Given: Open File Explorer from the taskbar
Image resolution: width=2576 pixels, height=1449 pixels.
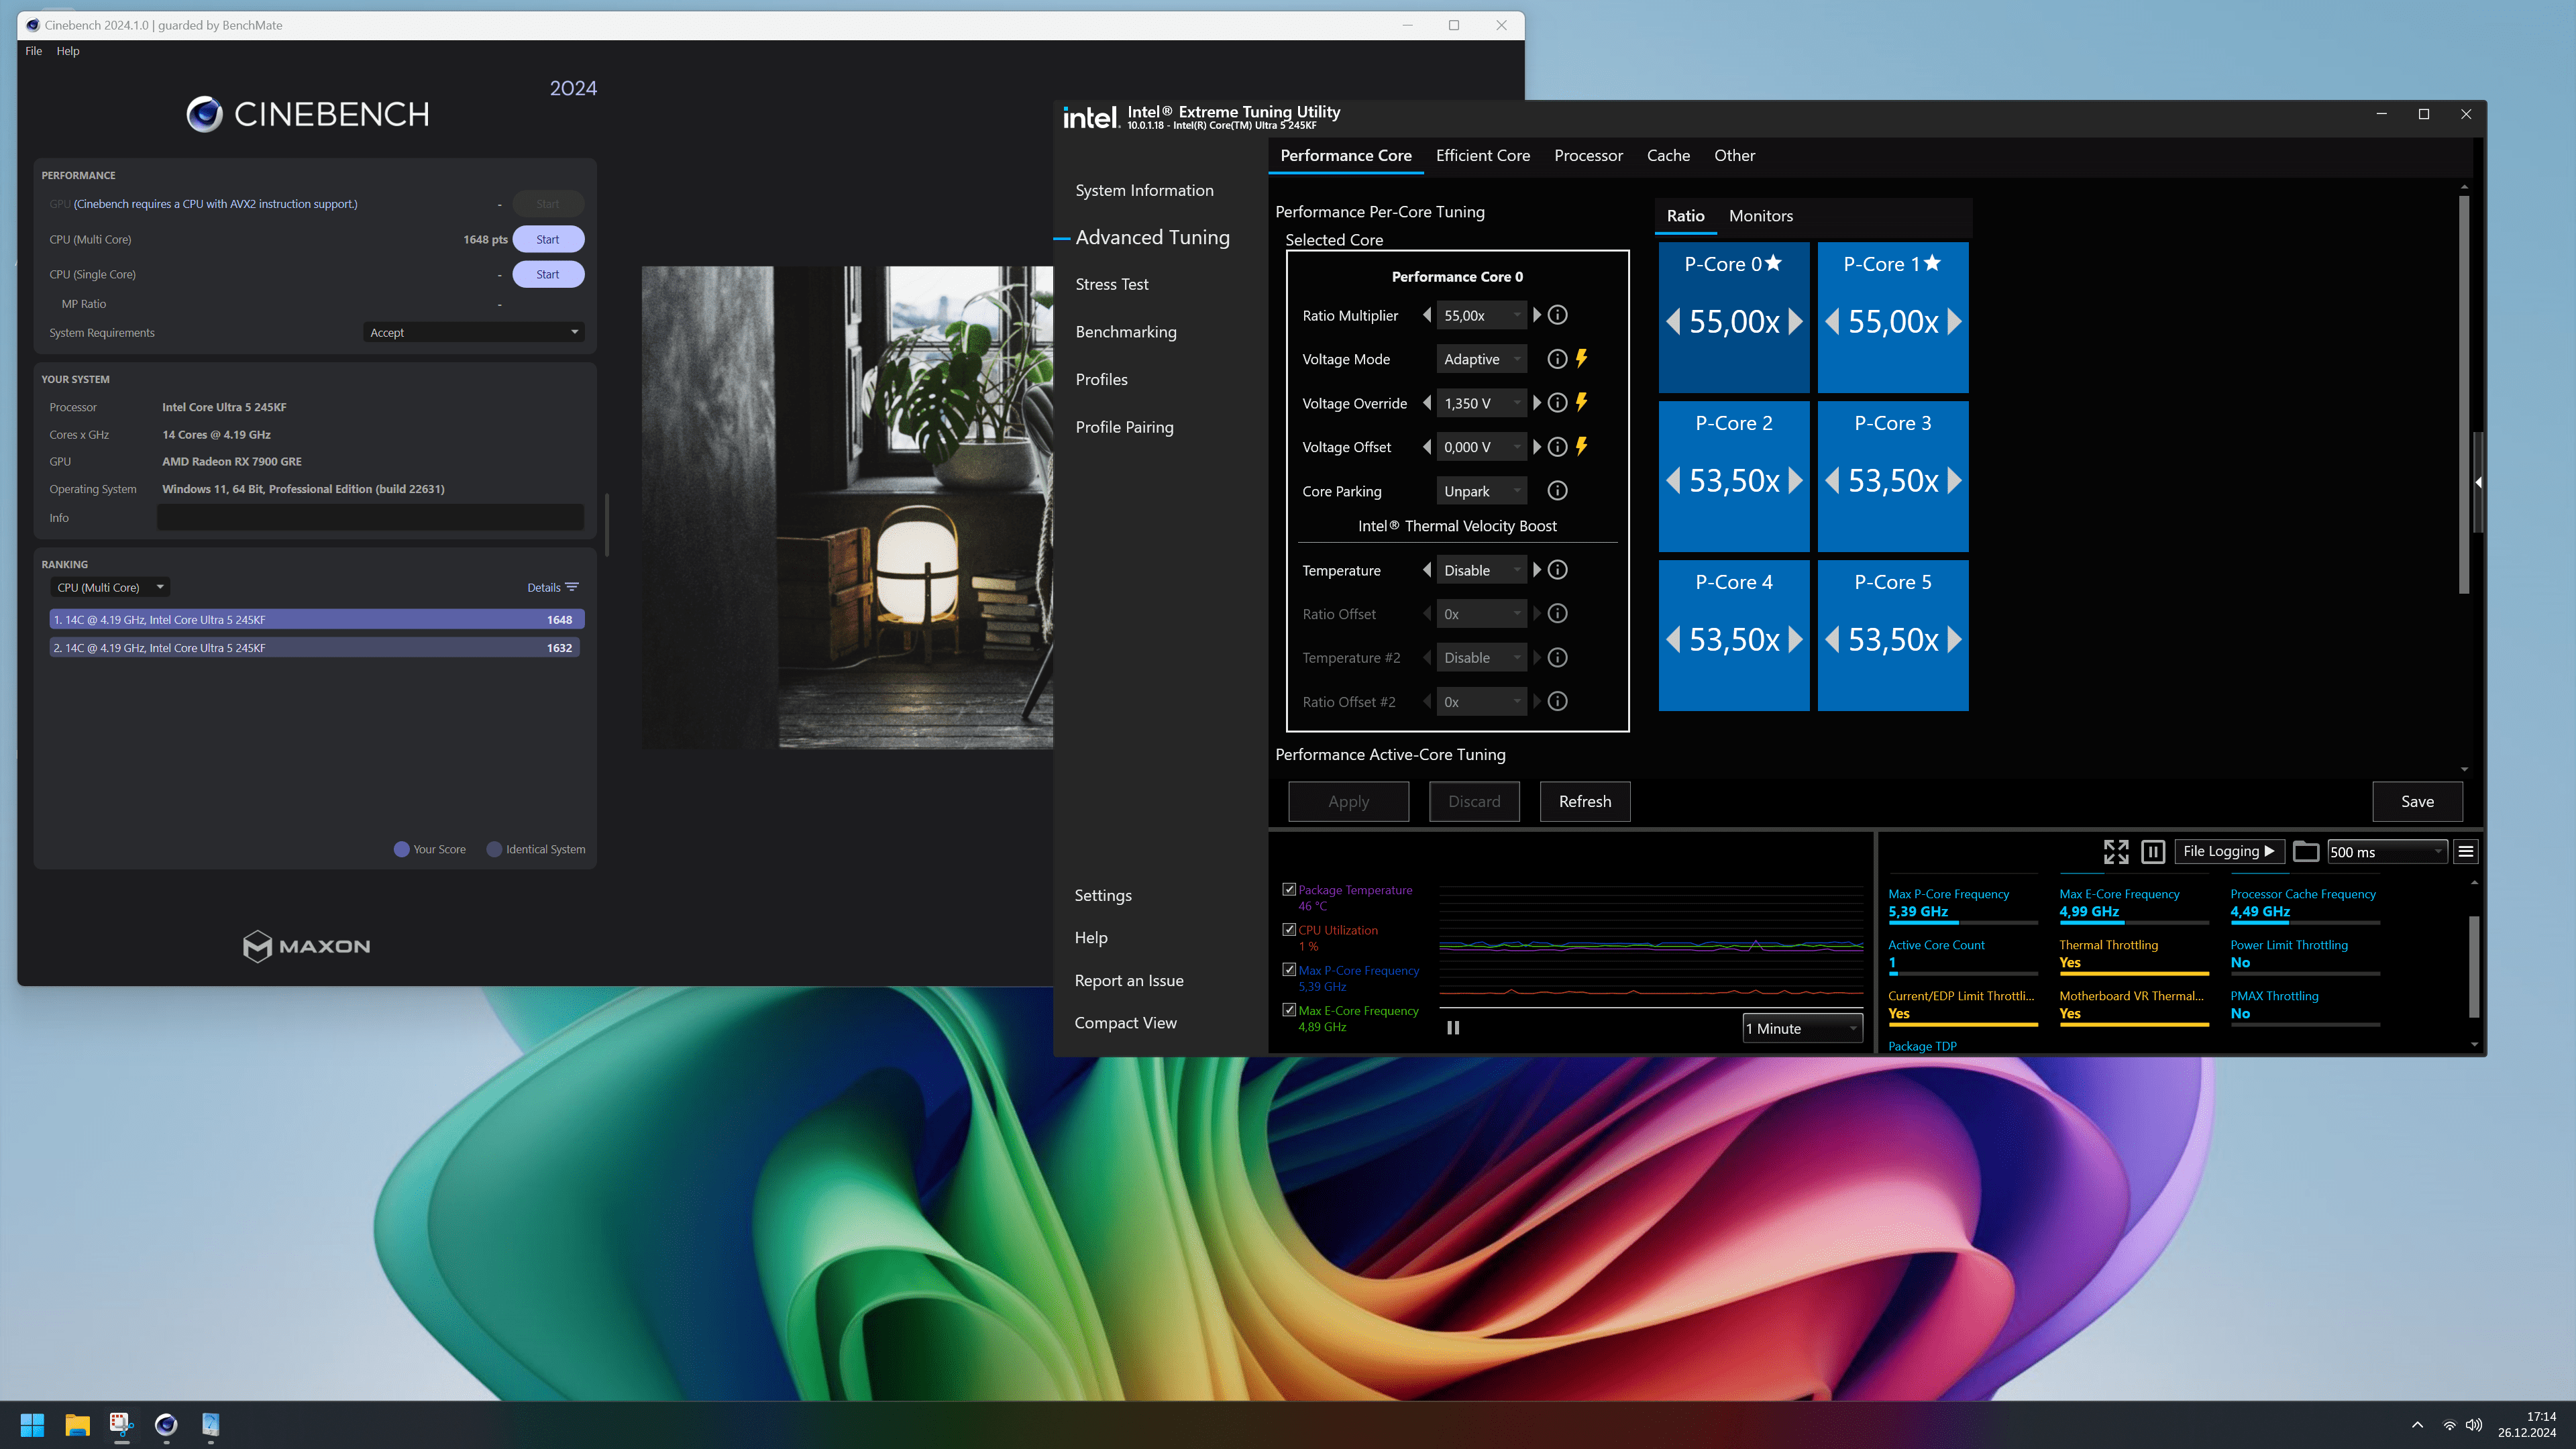Looking at the screenshot, I should pyautogui.click(x=77, y=1424).
